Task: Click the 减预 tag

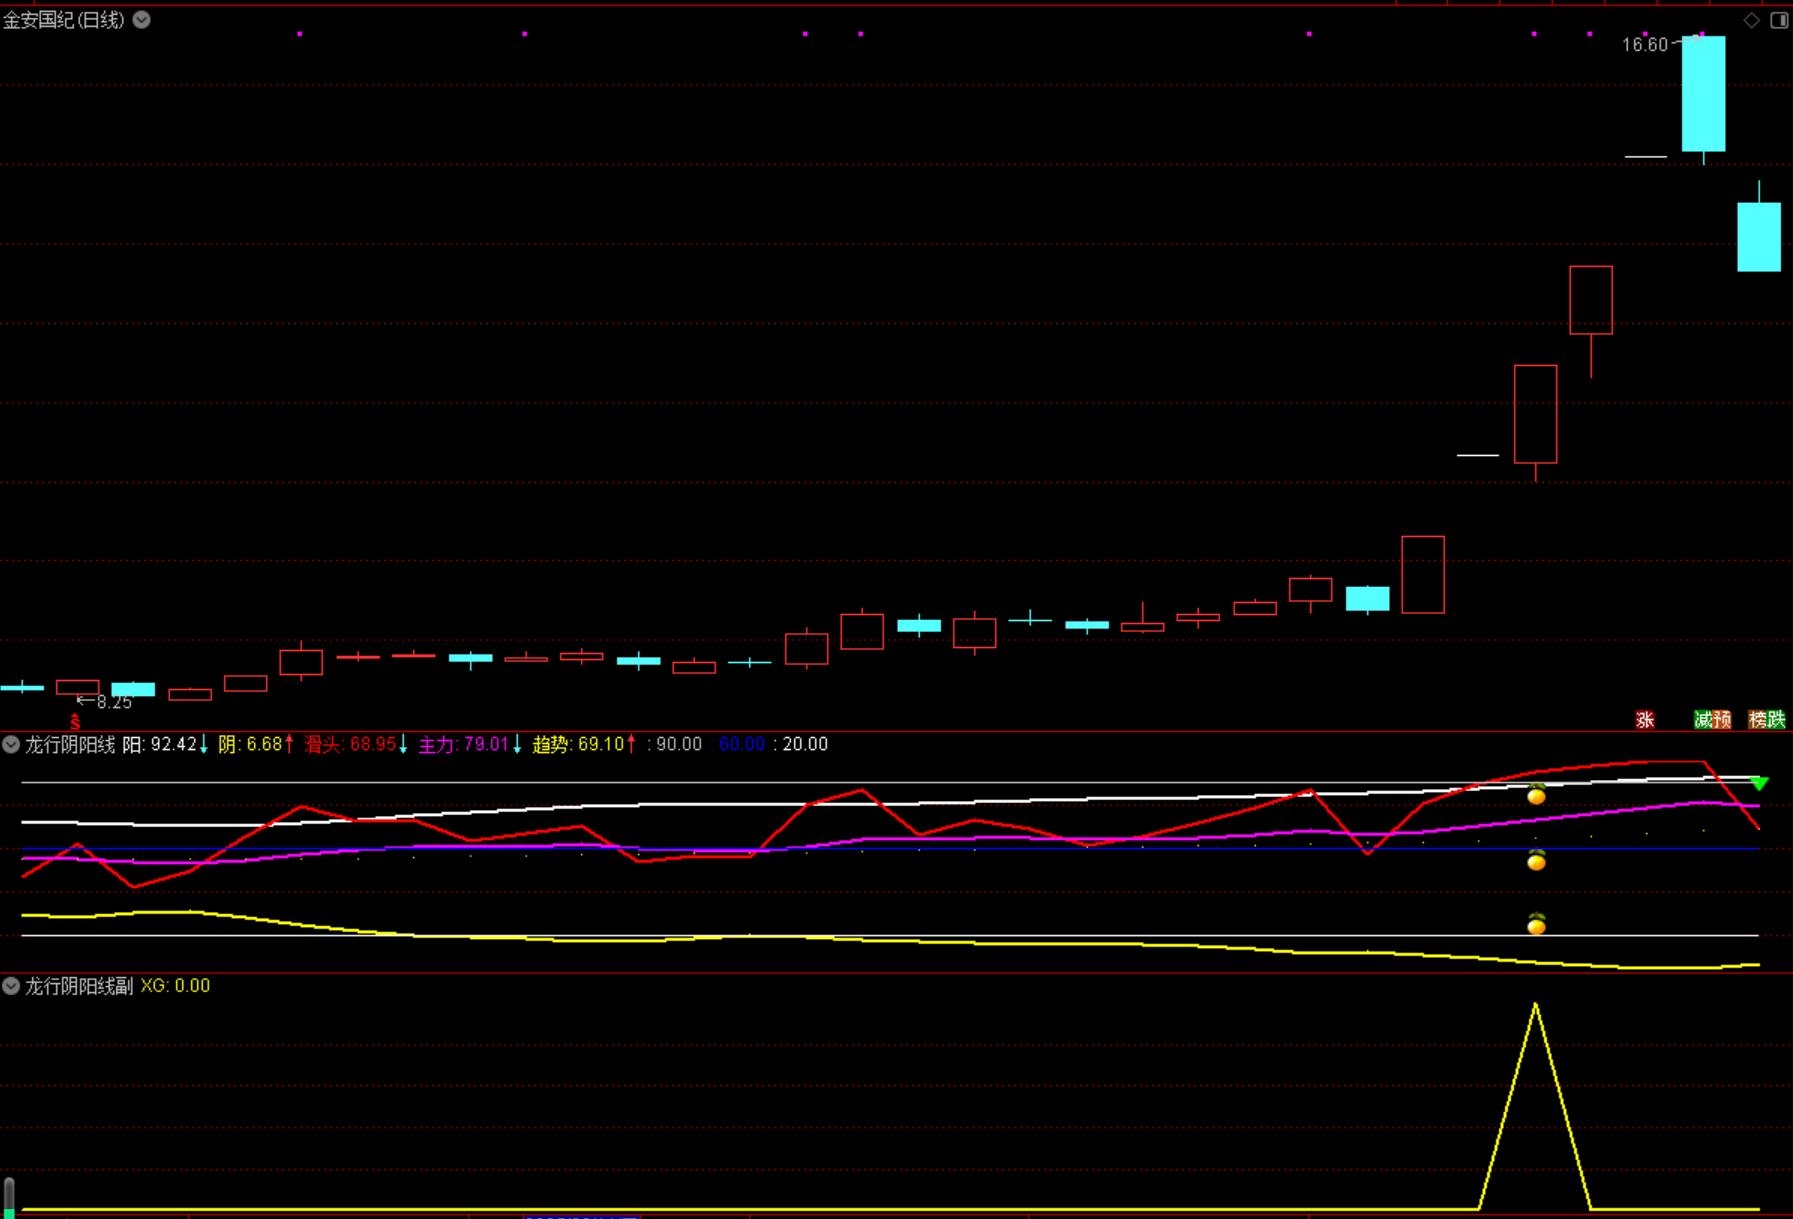Action: (1712, 719)
